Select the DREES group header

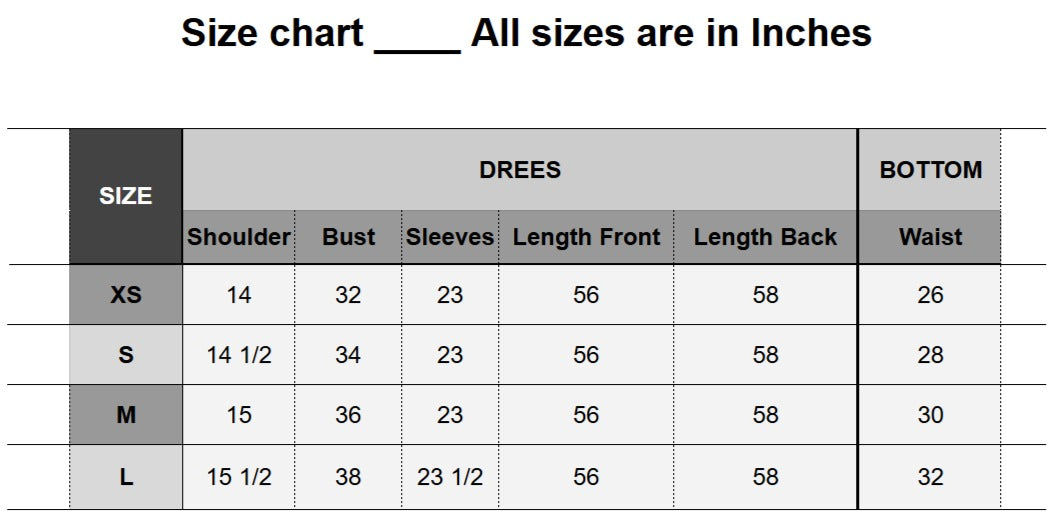(x=519, y=170)
